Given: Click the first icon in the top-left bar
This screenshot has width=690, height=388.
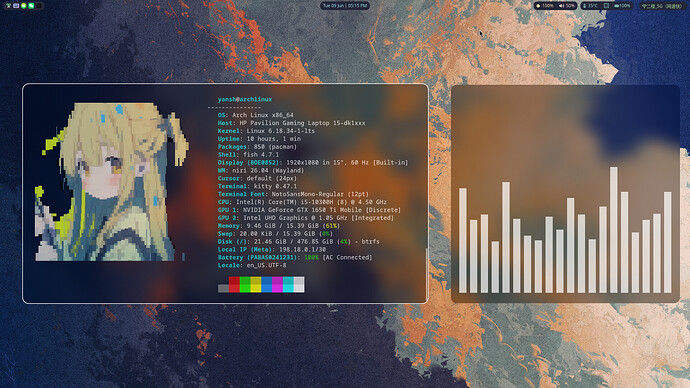Looking at the screenshot, I should tap(8, 6).
